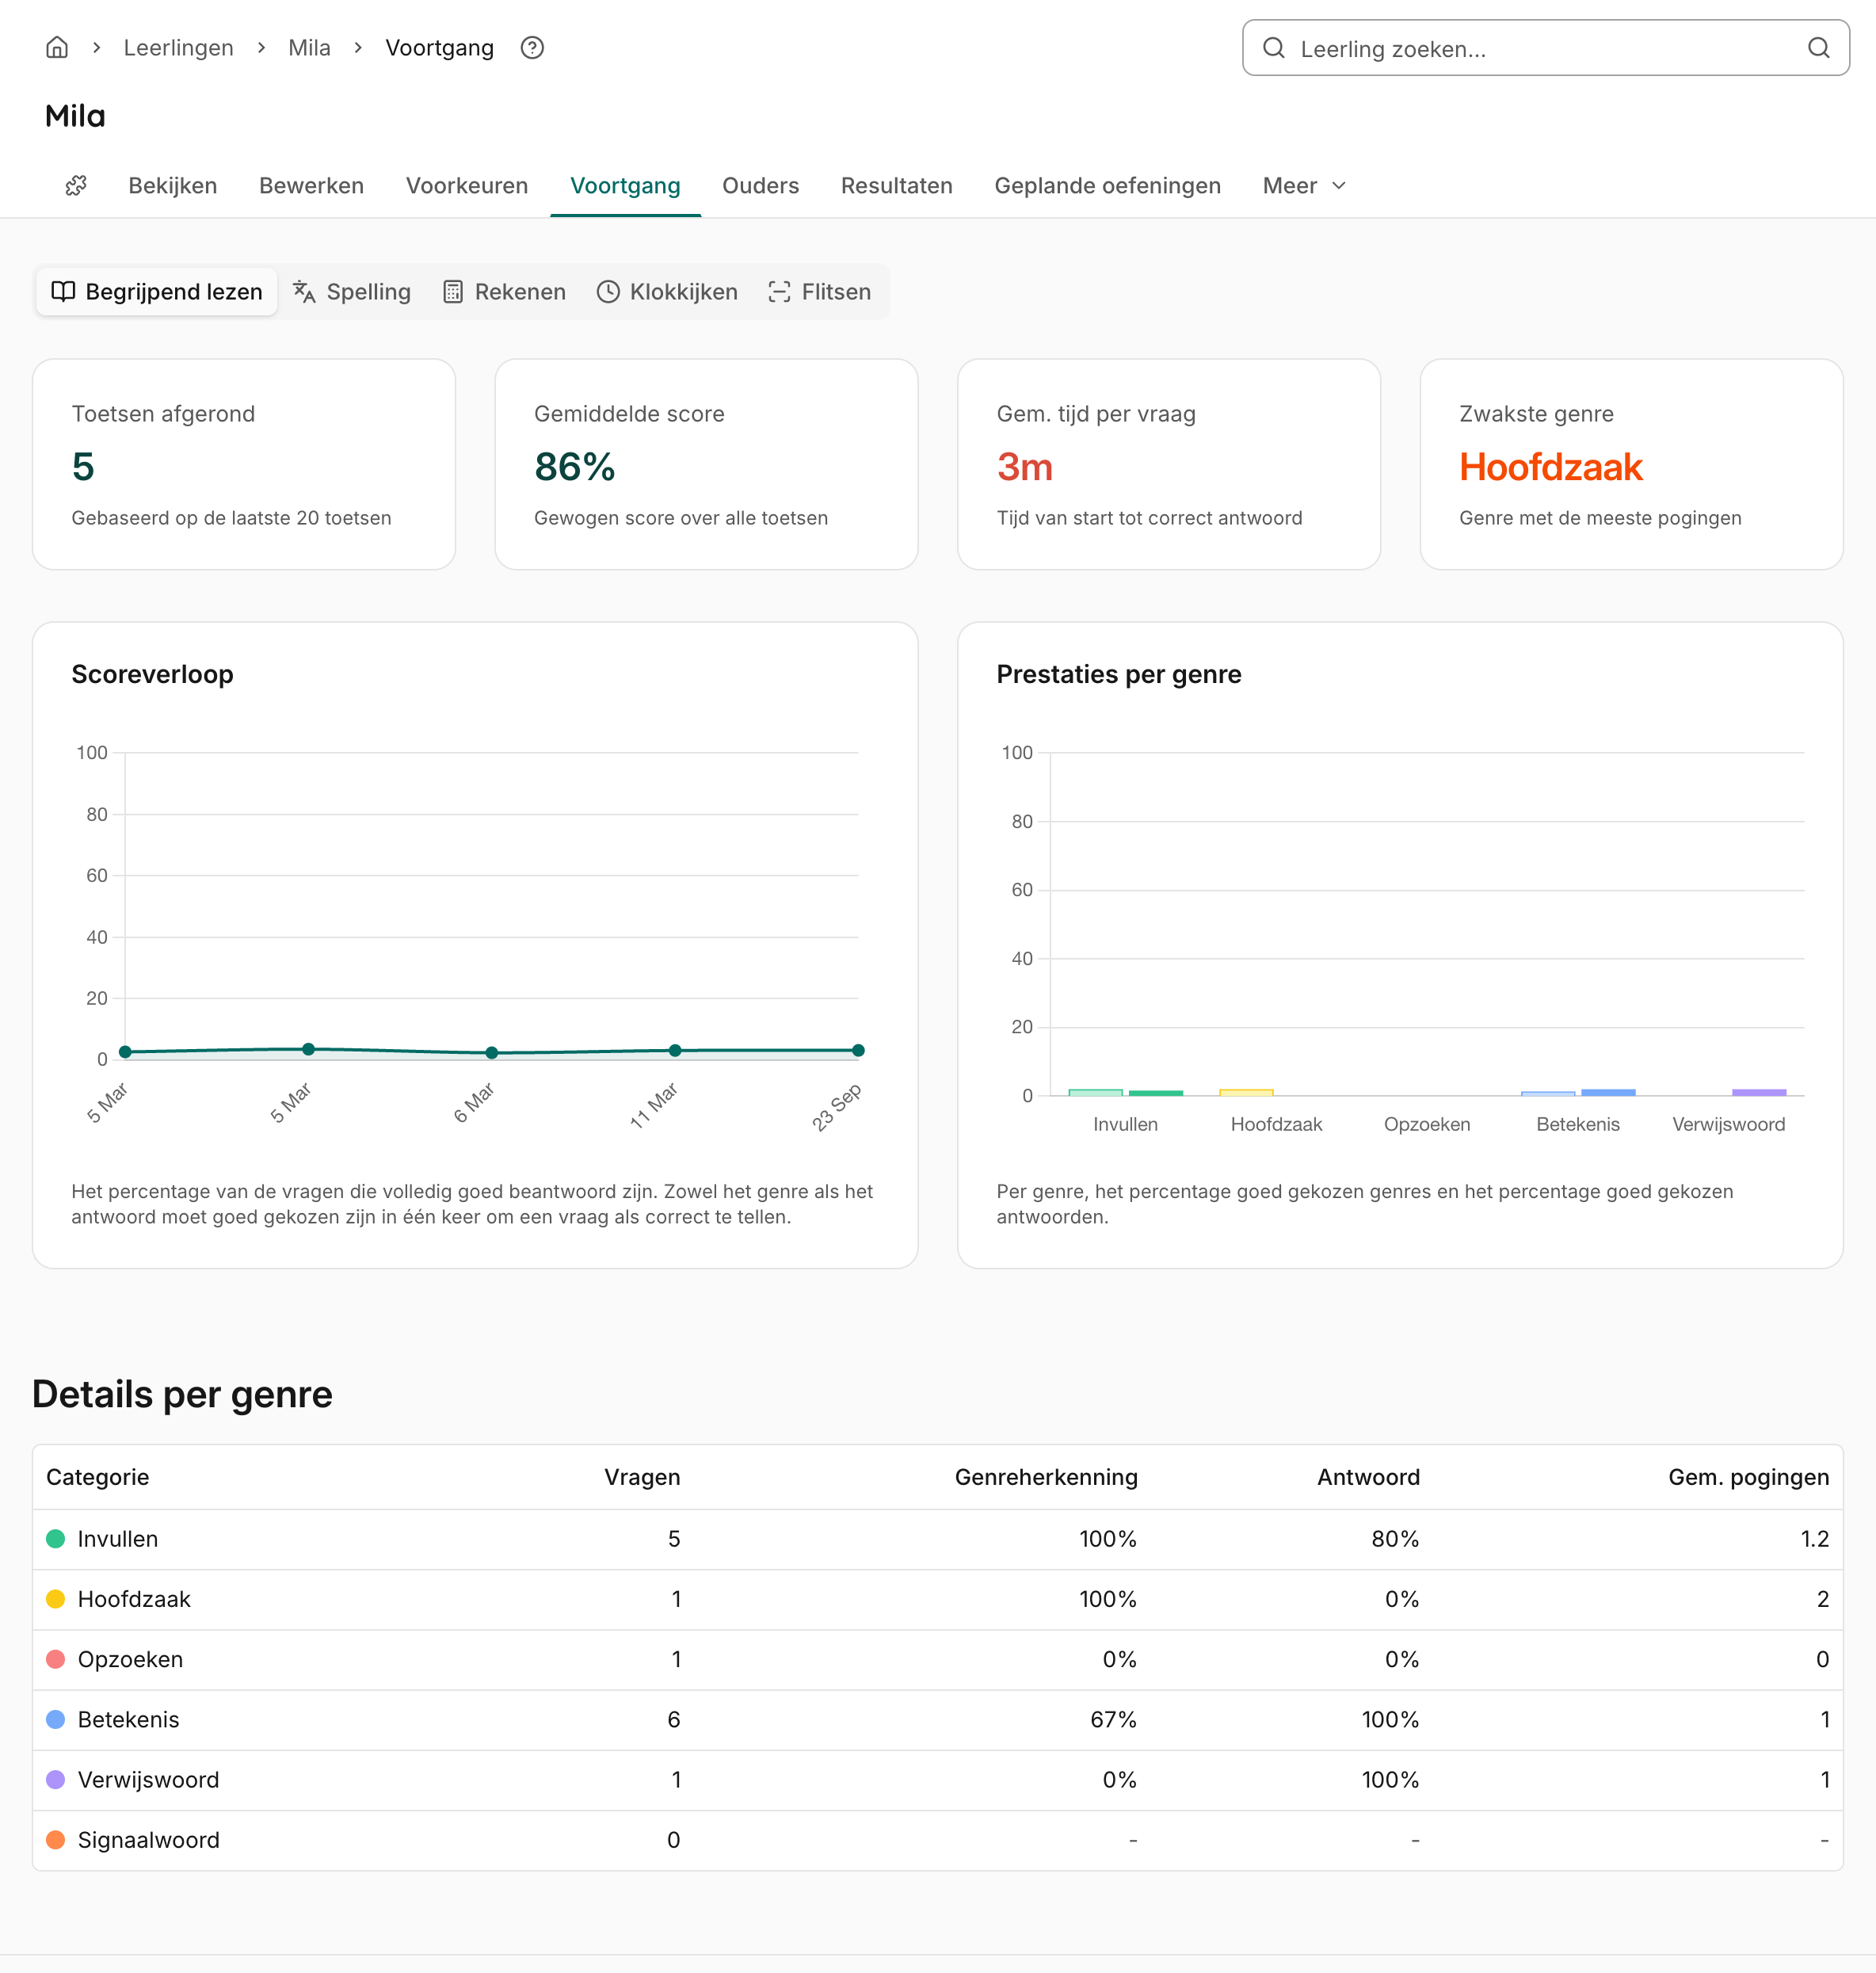Click the orange Signaalwoord color dot
The height and width of the screenshot is (1973, 1876).
(x=56, y=1840)
